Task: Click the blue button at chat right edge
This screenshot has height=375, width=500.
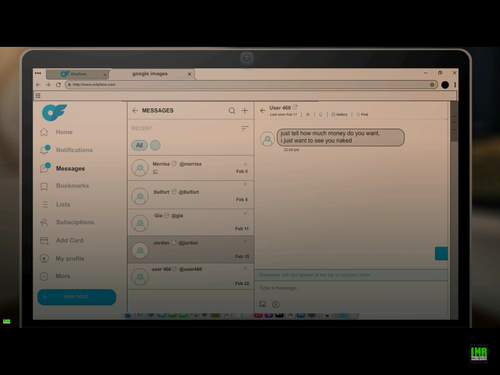Action: pos(441,254)
